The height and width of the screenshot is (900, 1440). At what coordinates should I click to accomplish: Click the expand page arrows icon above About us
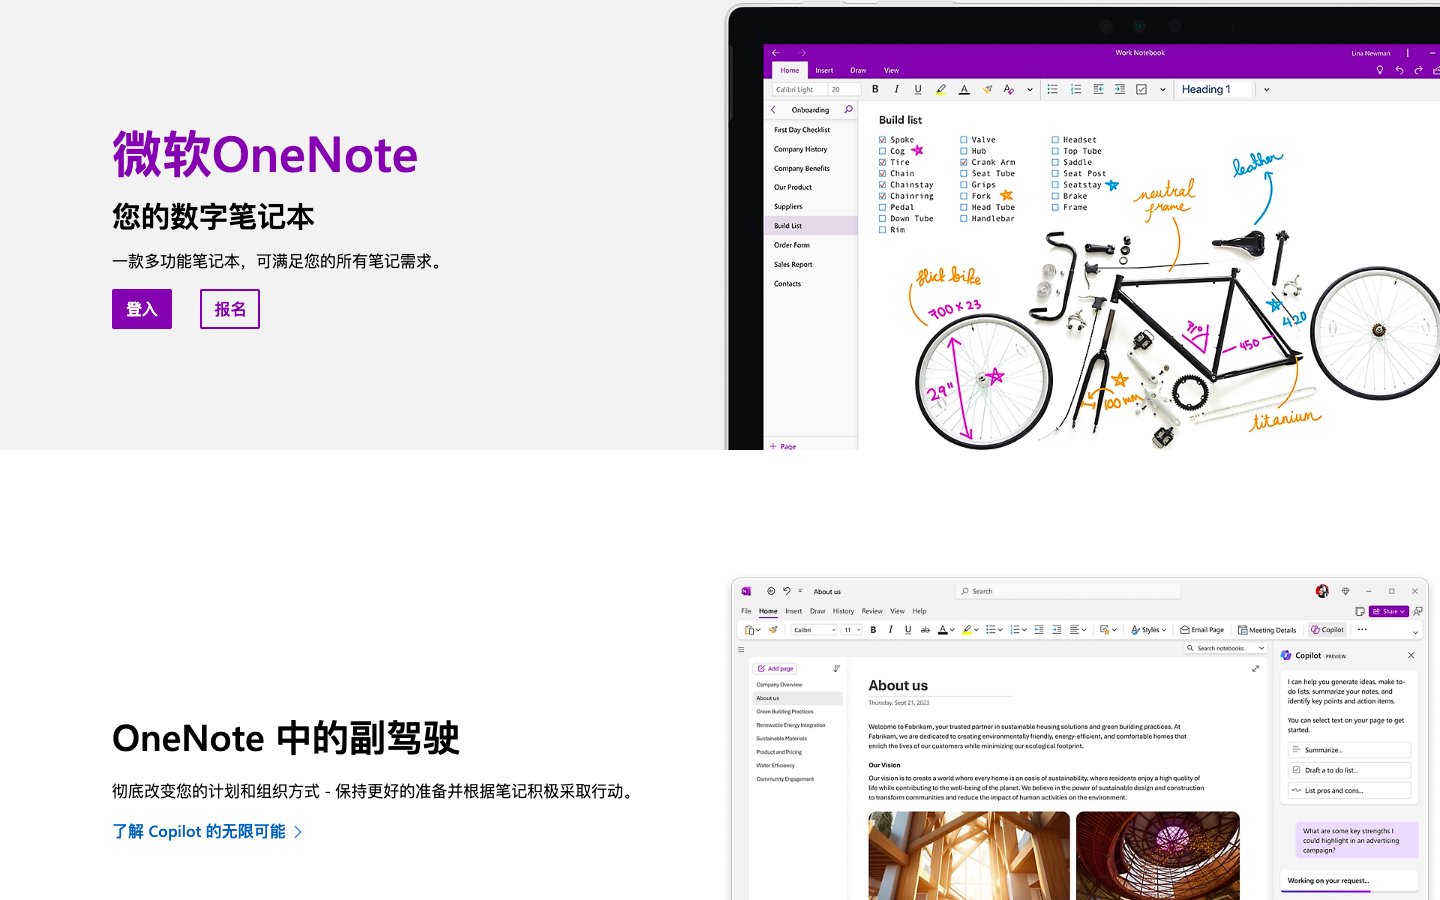point(1255,669)
